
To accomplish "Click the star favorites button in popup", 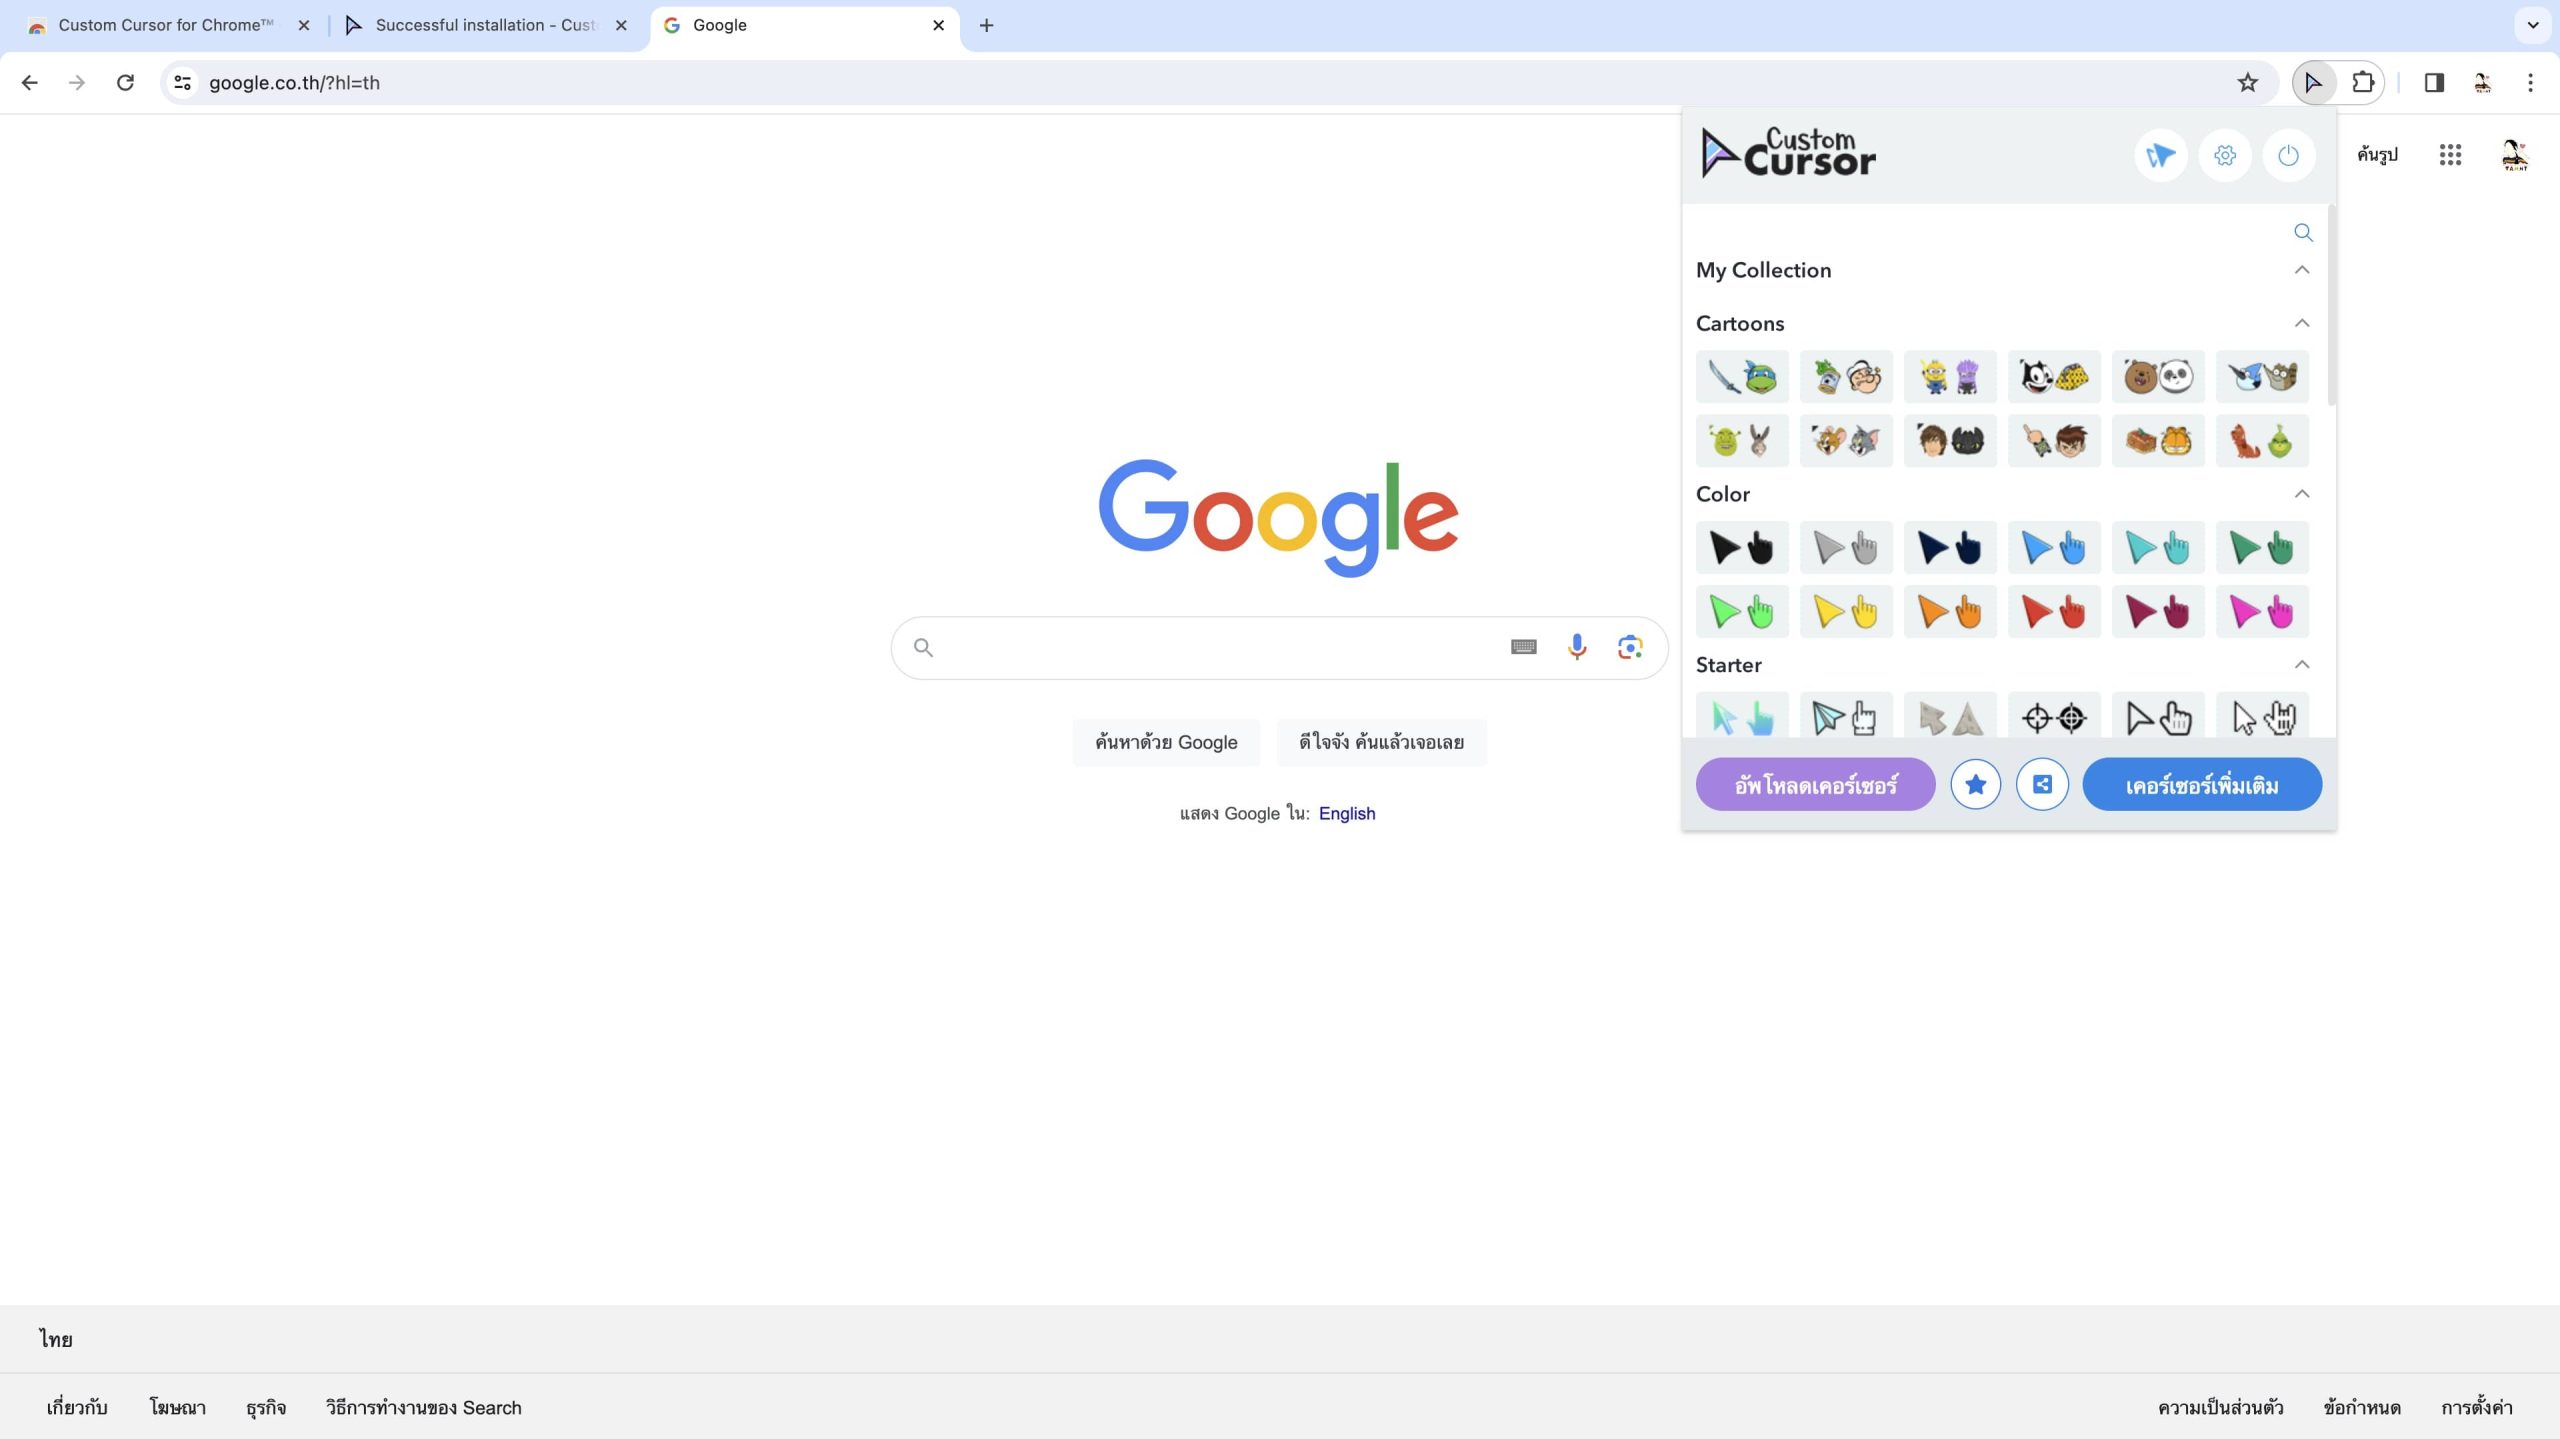I will click(1975, 784).
